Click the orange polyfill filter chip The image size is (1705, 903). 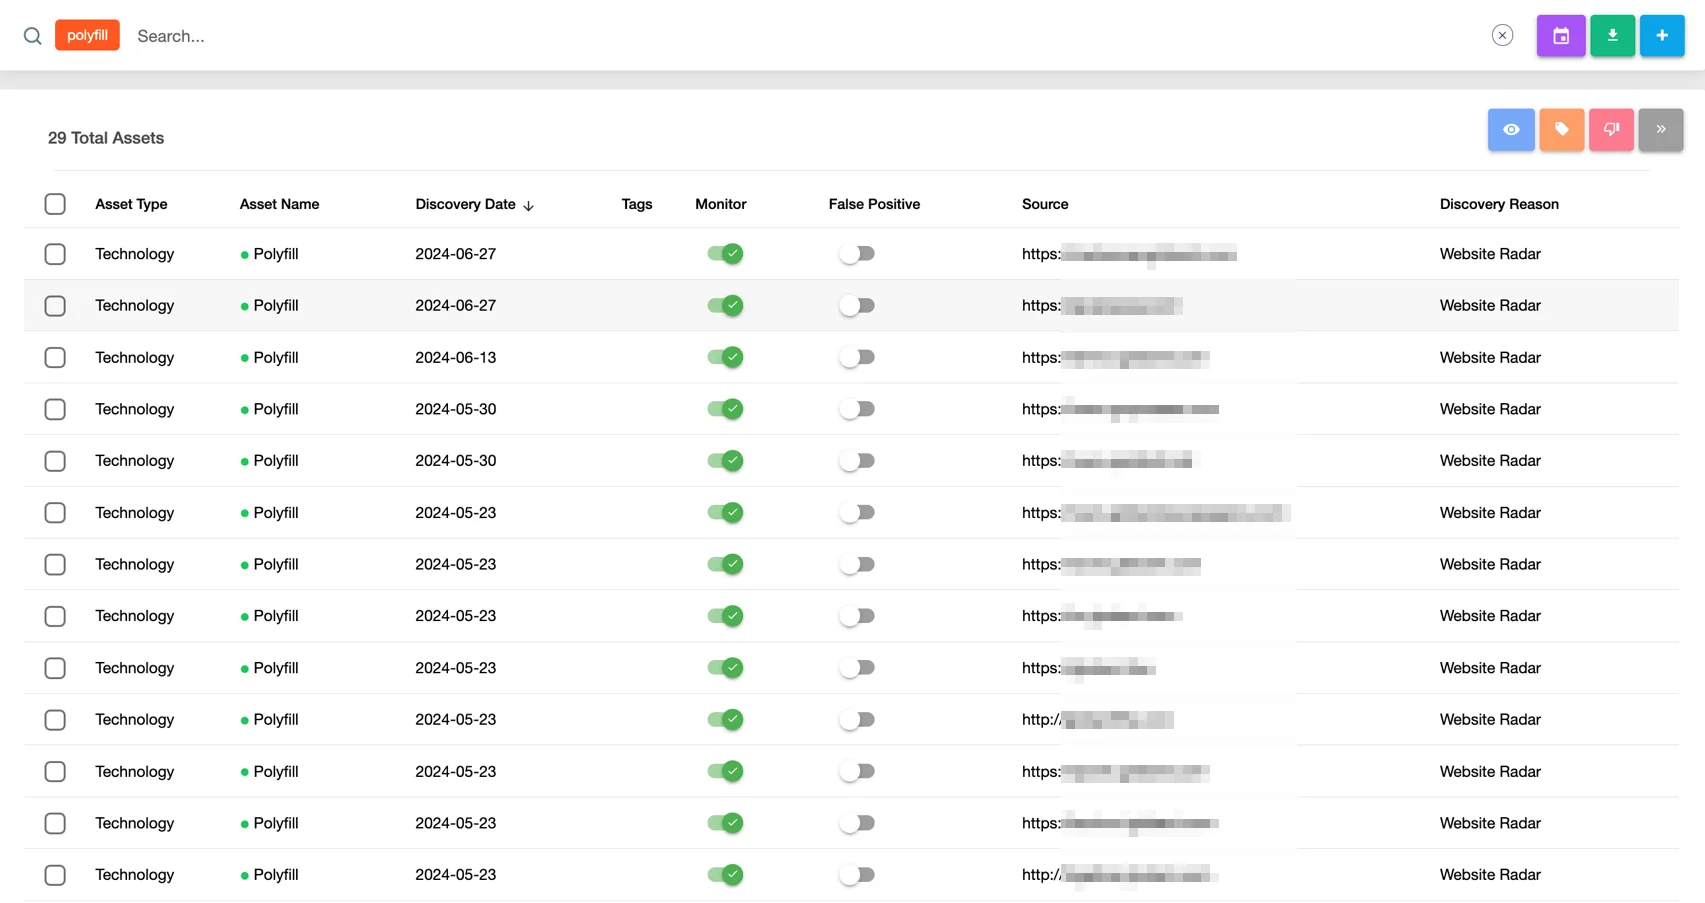(x=87, y=35)
